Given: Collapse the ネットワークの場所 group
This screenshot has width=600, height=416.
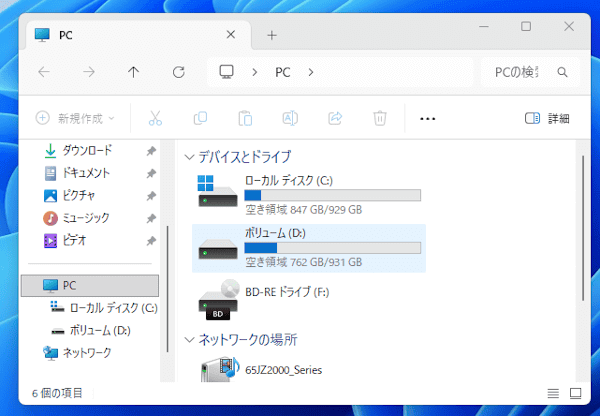Looking at the screenshot, I should click(189, 339).
